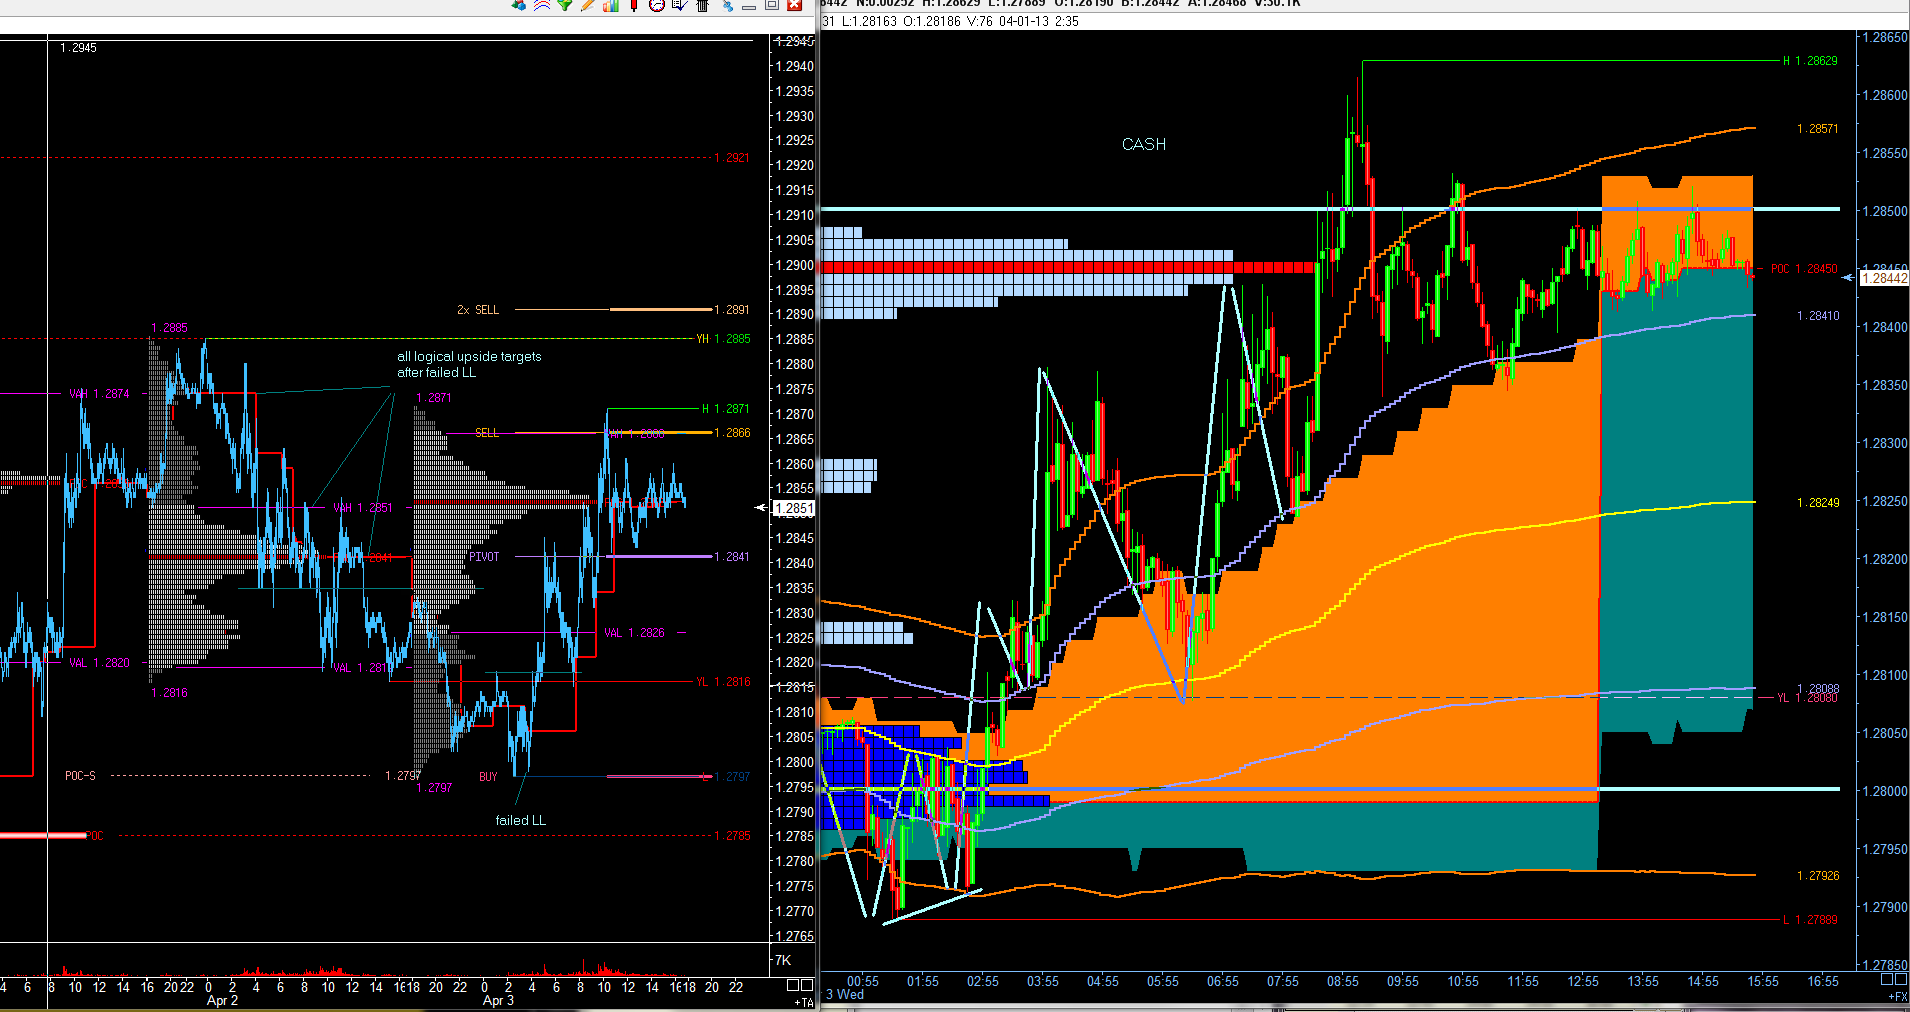
Task: Select the 'Apr 2' date on the time axis
Action: 222,1001
